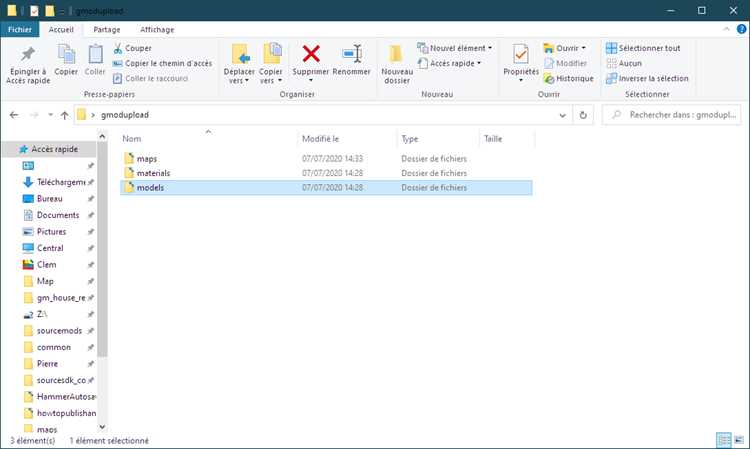Open Help with the question mark icon
The image size is (750, 449).
click(741, 29)
